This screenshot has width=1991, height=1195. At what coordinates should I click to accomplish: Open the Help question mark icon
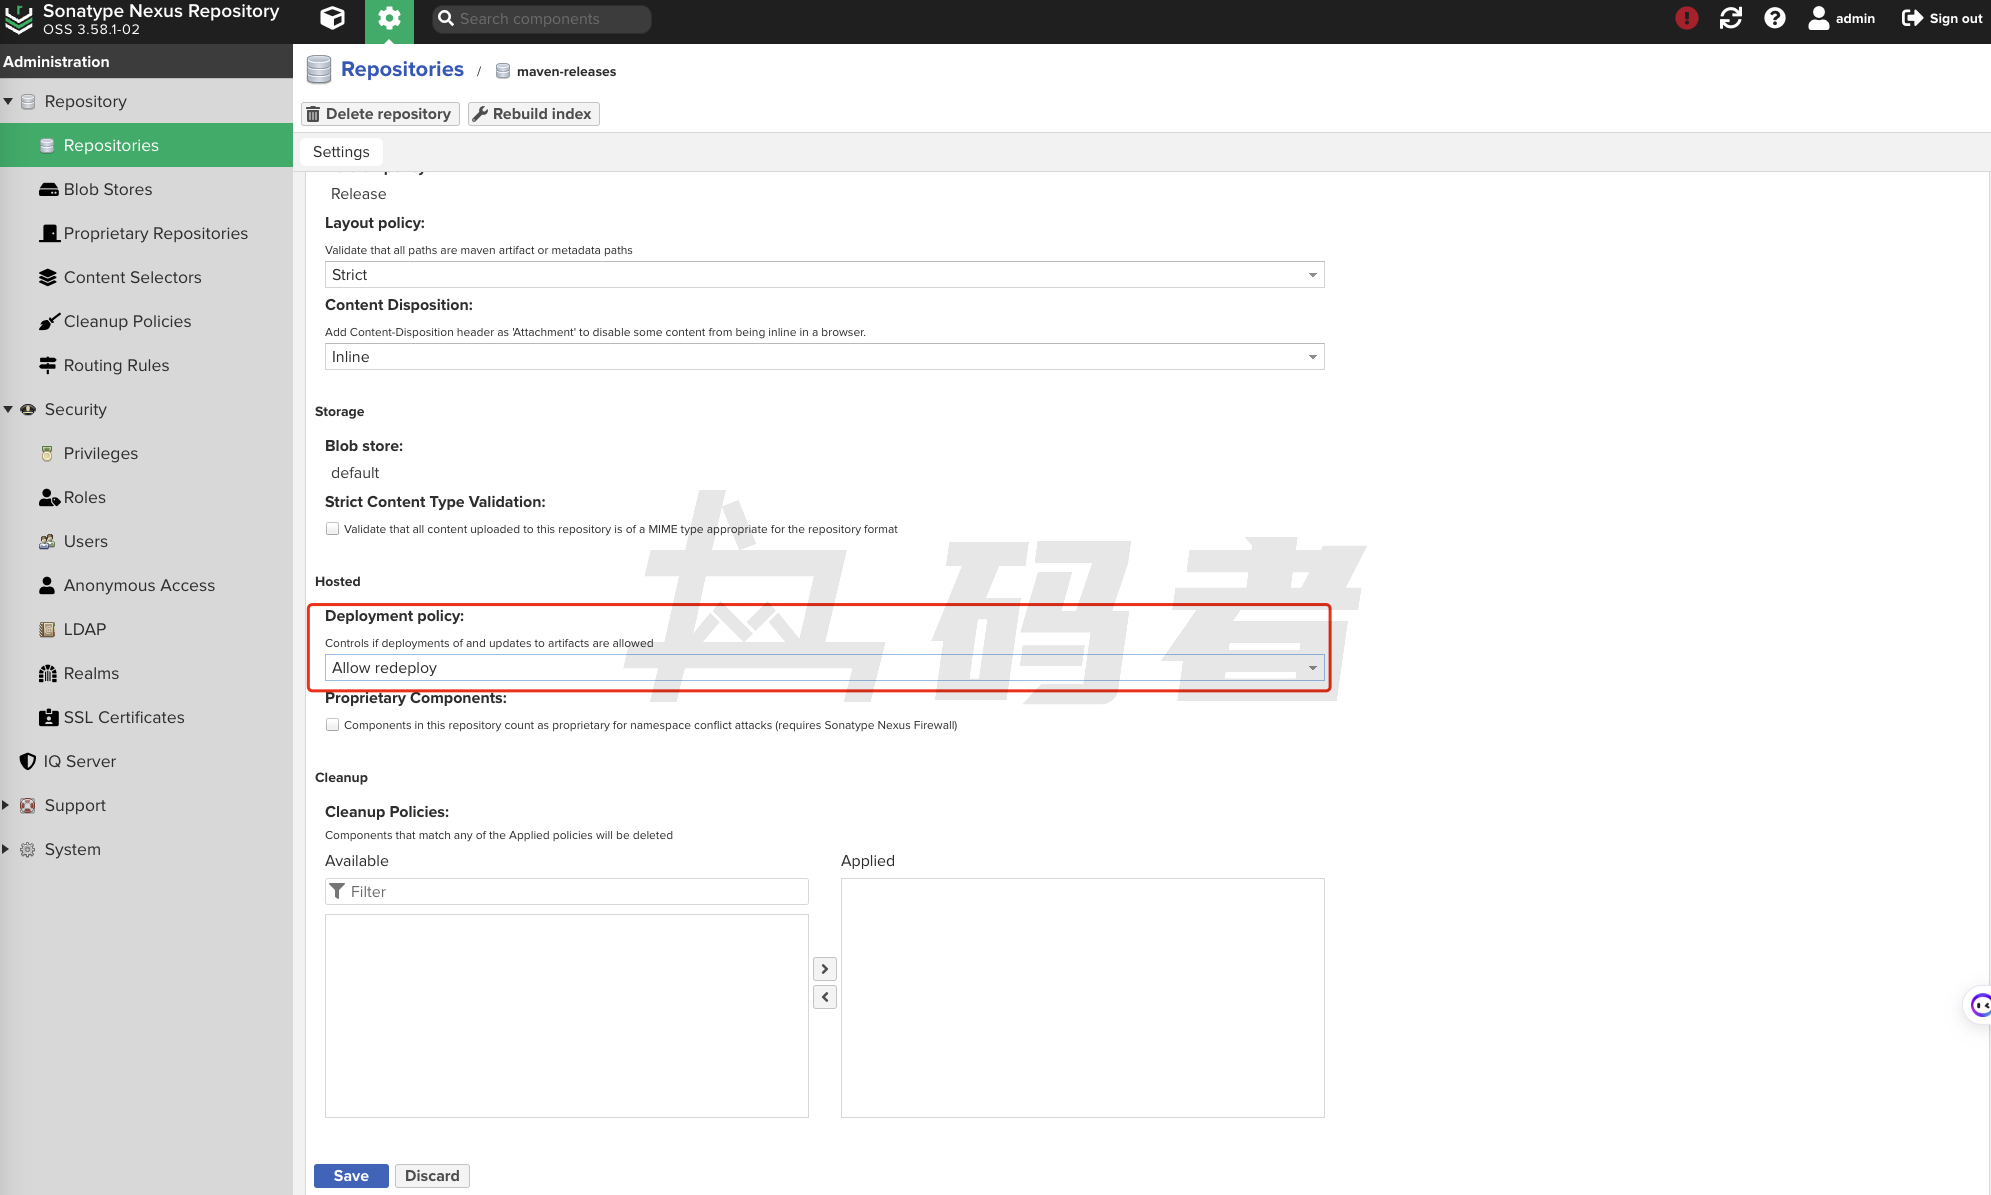tap(1774, 19)
